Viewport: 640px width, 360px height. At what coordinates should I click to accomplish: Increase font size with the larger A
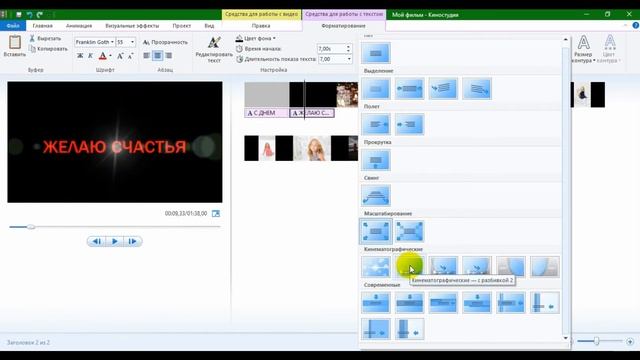(120, 56)
